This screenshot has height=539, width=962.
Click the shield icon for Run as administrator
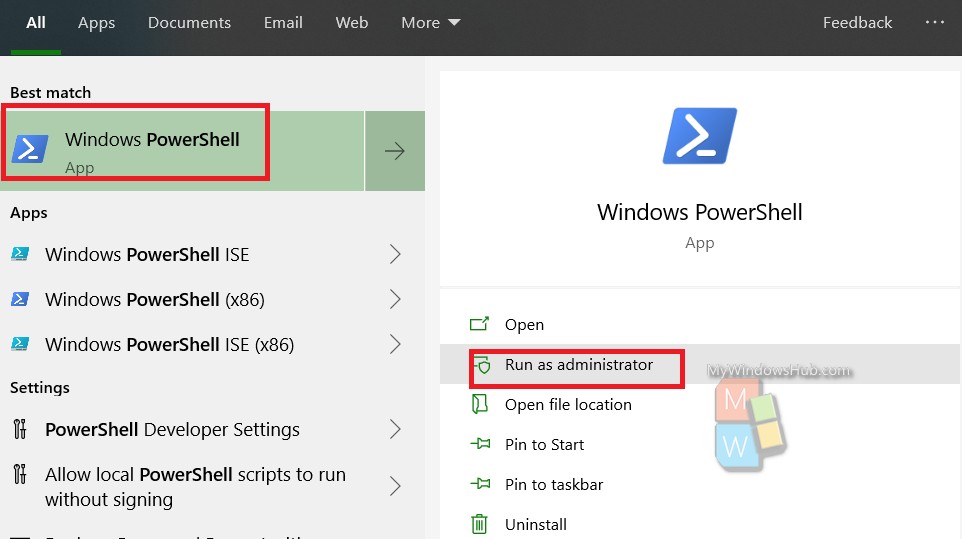482,365
